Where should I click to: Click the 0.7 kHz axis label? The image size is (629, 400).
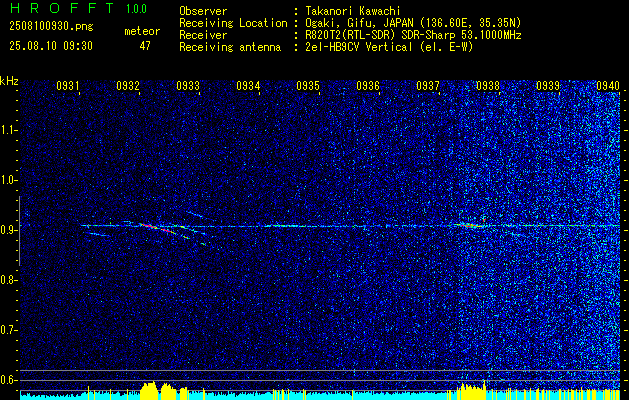[x=8, y=330]
